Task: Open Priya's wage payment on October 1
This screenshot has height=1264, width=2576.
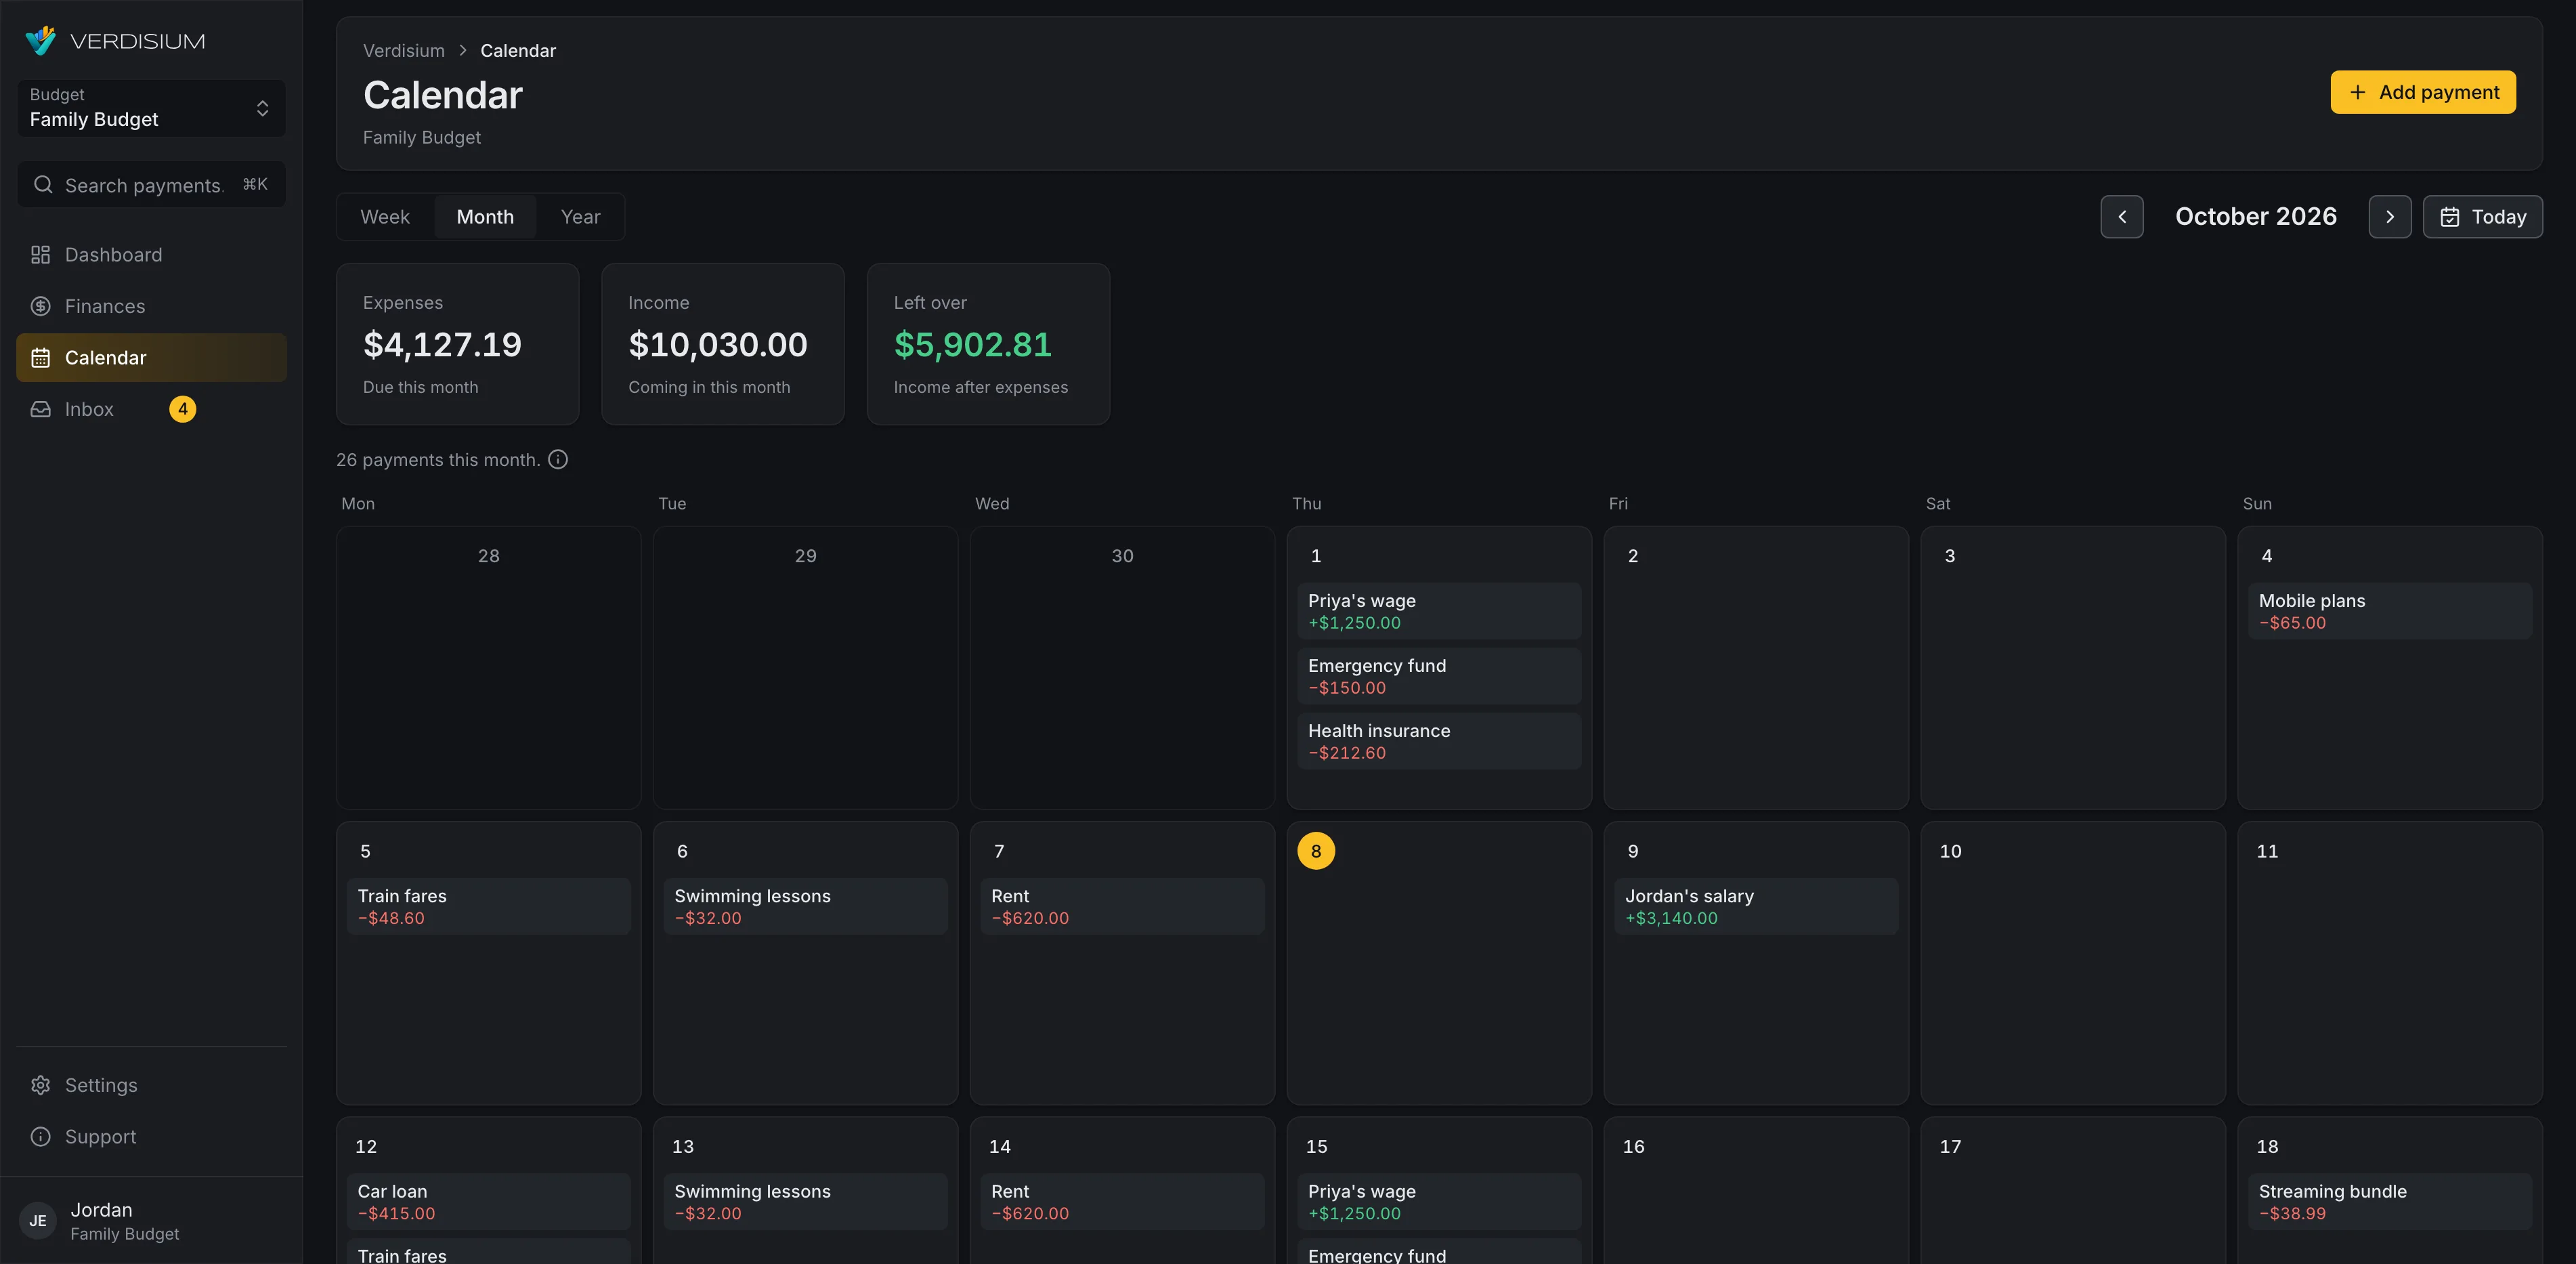Action: click(1439, 611)
